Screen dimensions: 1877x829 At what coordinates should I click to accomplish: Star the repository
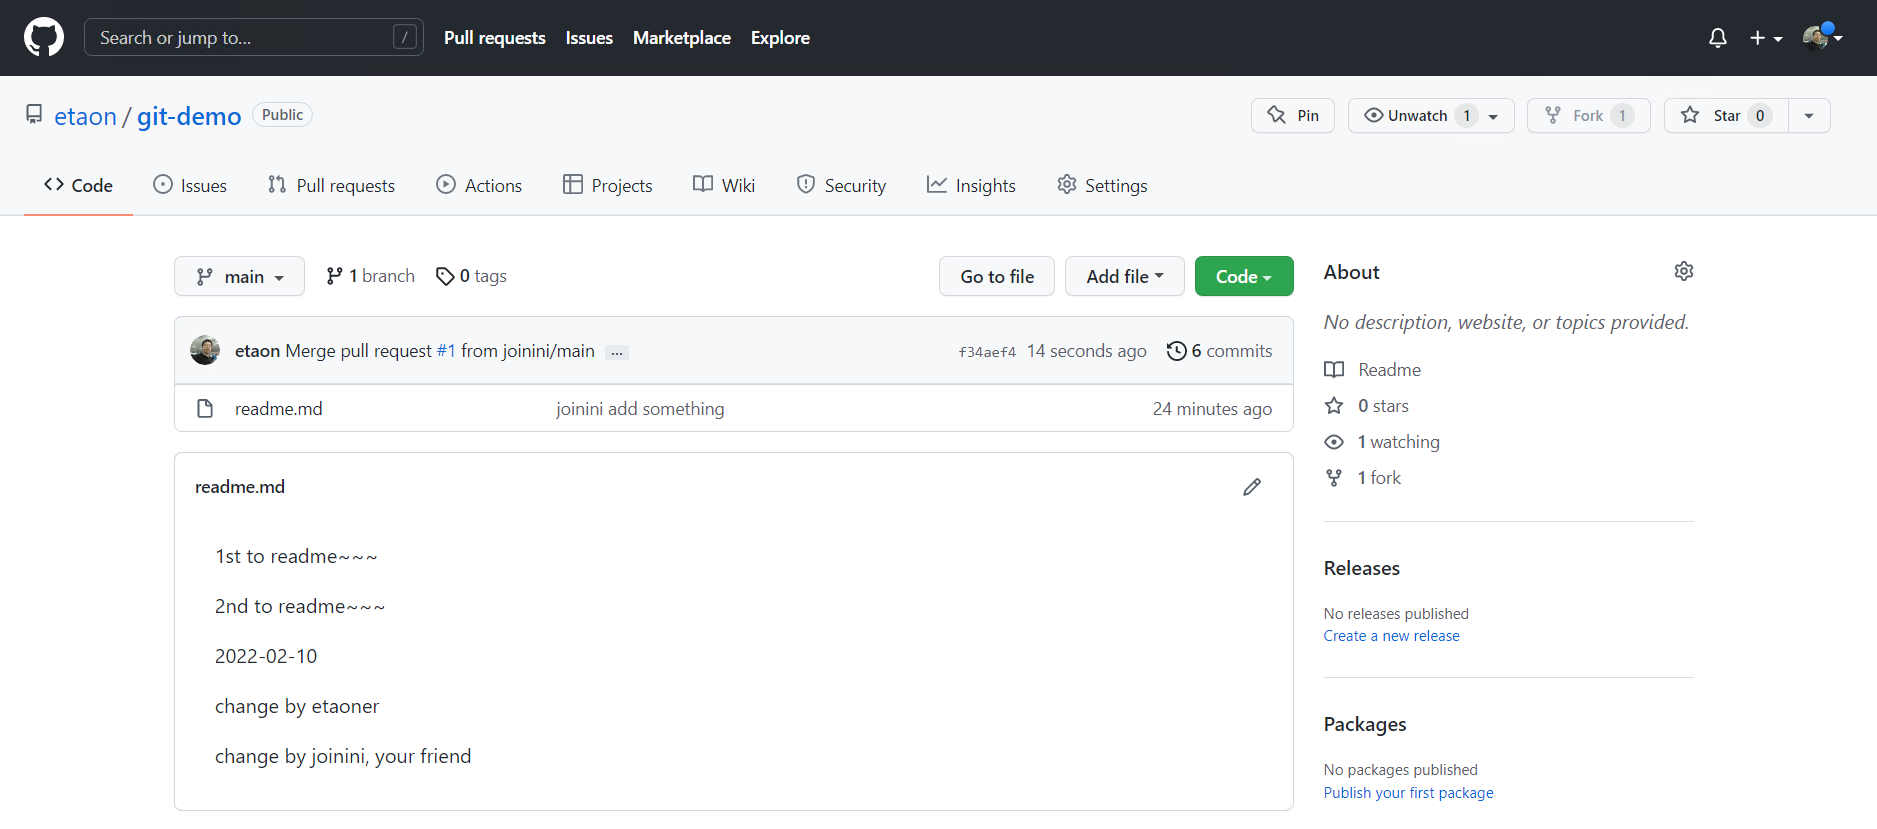(1726, 115)
